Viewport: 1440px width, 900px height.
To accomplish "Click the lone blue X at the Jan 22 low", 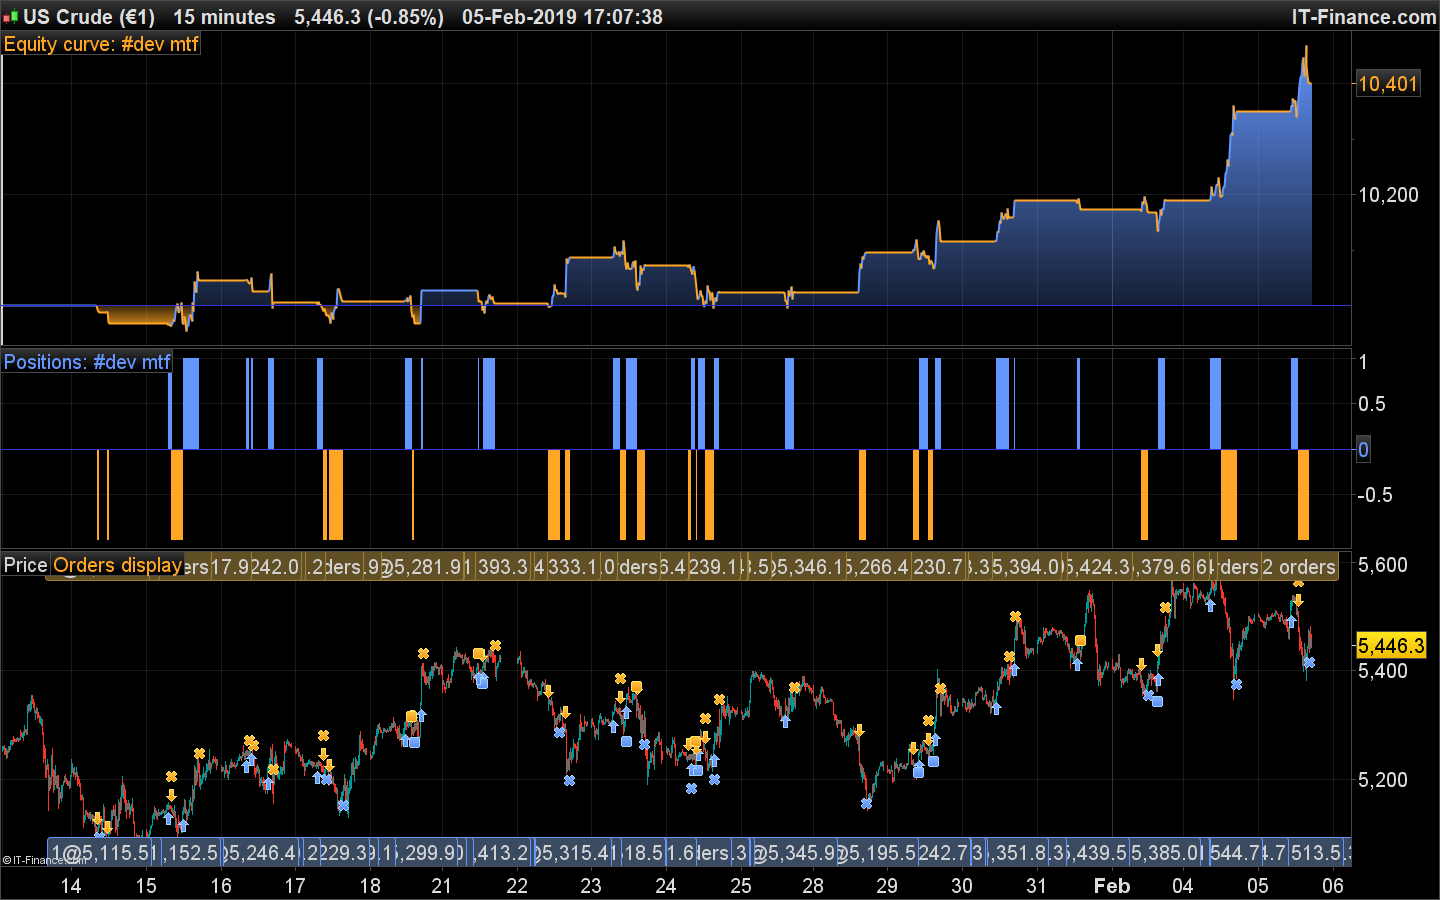I will (x=569, y=780).
